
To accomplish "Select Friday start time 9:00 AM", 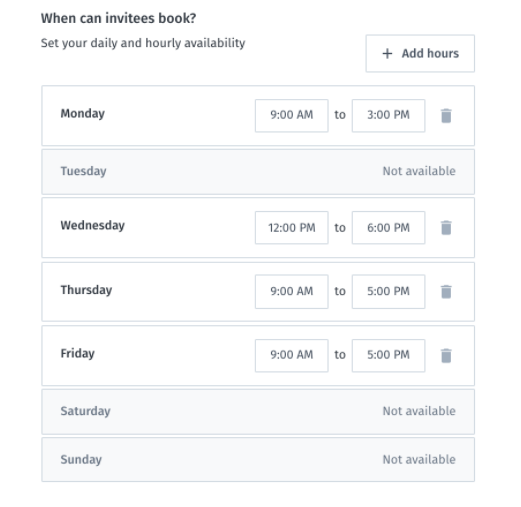I will 292,356.
